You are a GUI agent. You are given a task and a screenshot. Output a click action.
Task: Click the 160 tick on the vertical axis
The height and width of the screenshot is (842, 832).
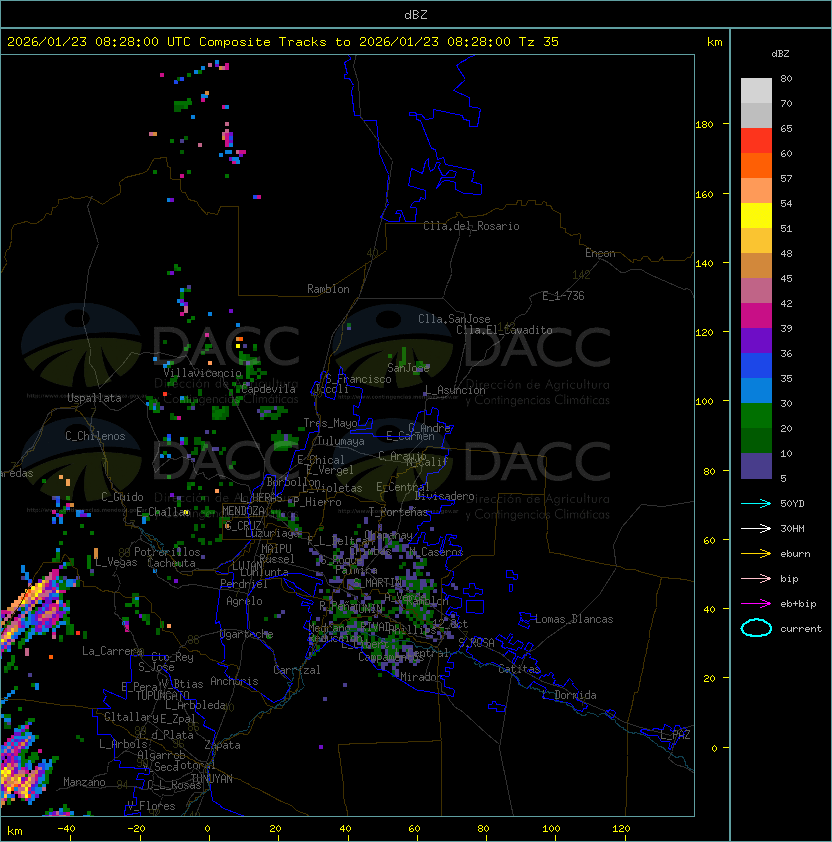pos(704,194)
